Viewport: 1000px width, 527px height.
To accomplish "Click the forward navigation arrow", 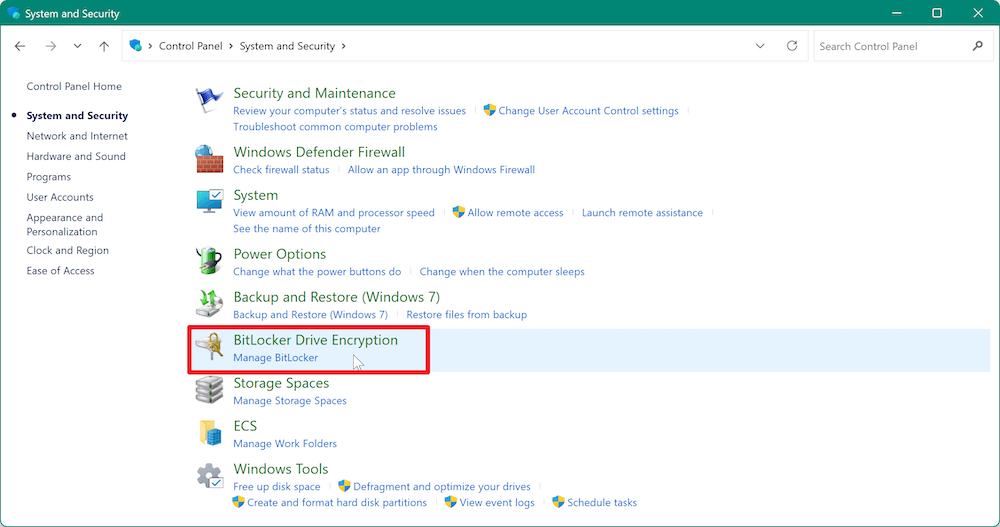I will click(50, 46).
